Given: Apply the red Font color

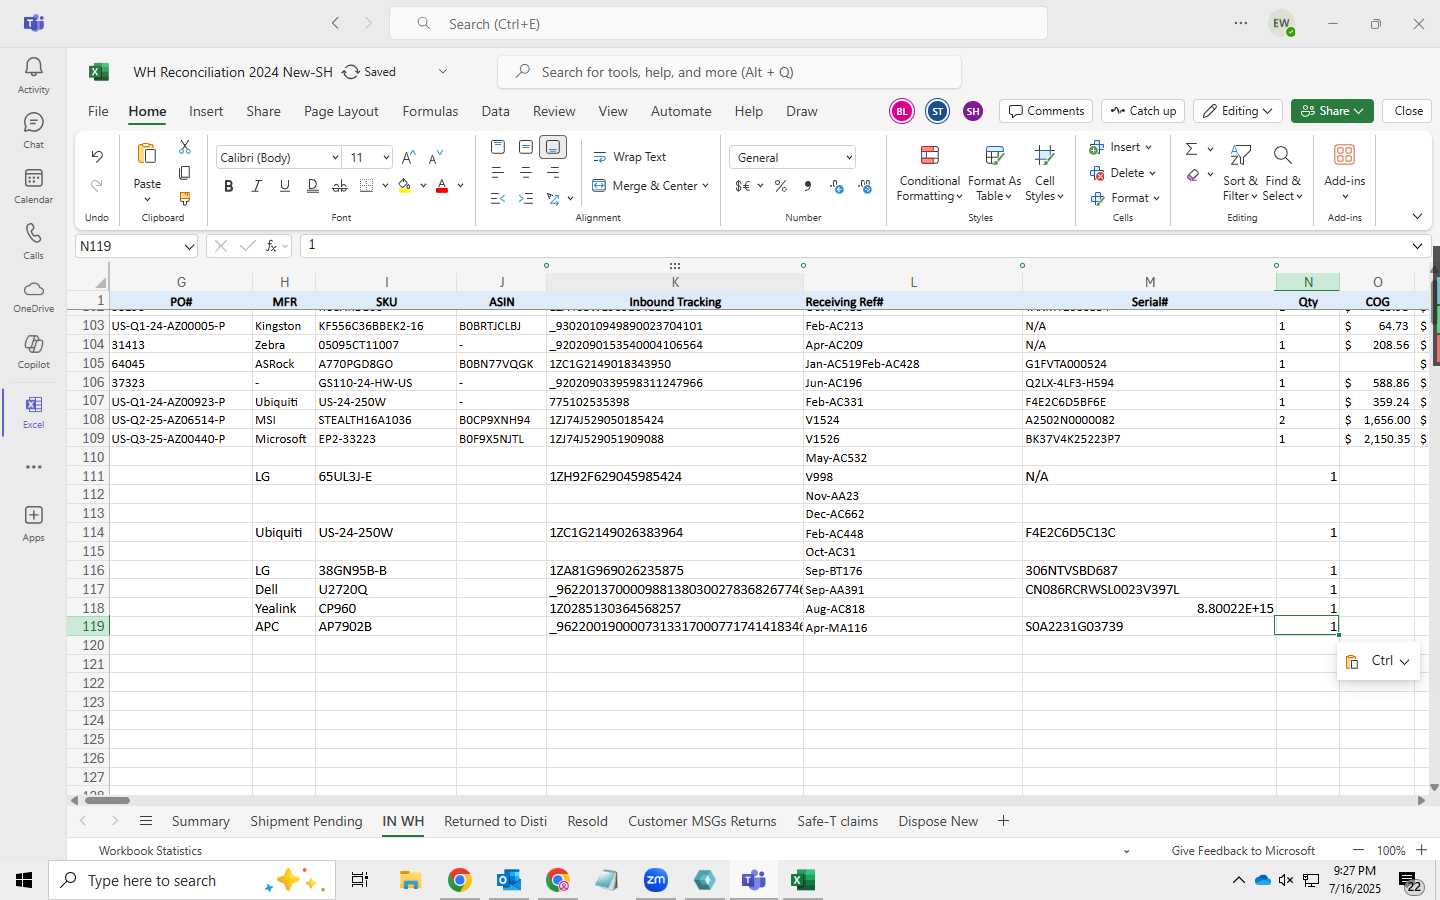Looking at the screenshot, I should (442, 186).
